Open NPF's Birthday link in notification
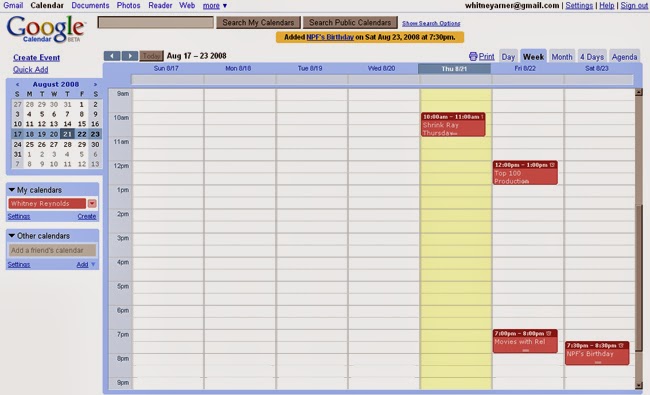650x395 pixels. (x=330, y=37)
